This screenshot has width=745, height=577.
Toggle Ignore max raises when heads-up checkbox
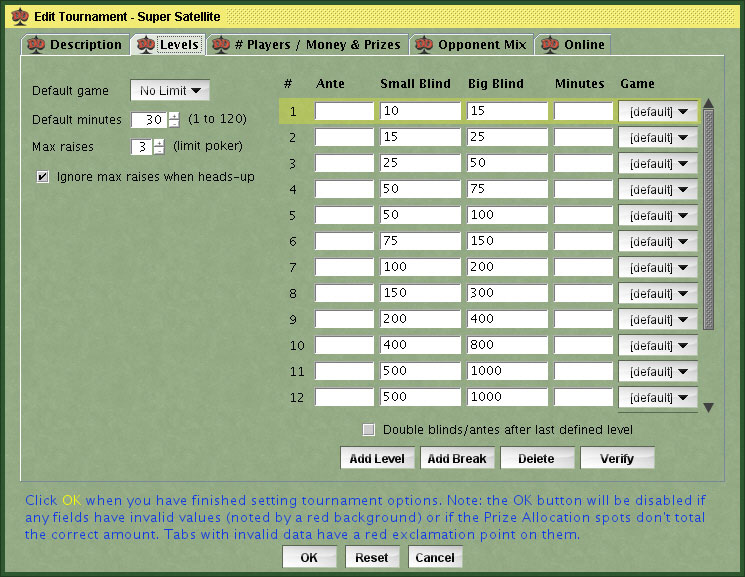(x=43, y=177)
